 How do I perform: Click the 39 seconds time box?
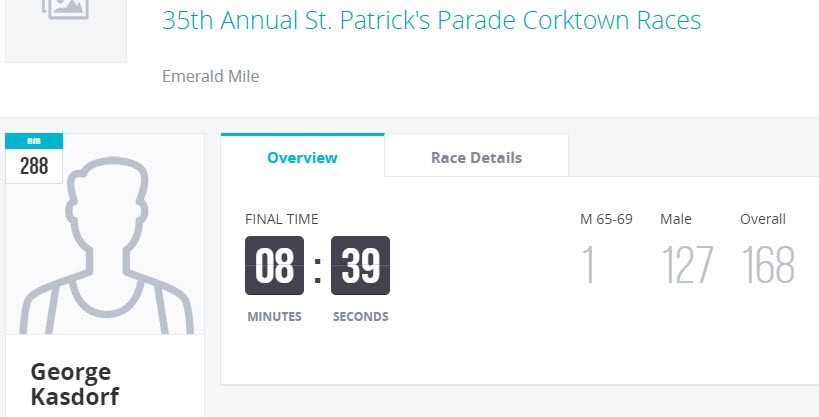[360, 266]
